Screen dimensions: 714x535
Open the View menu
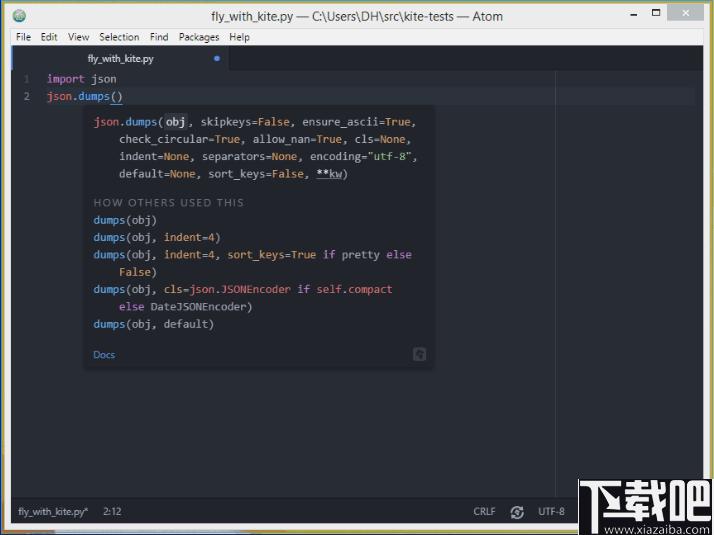click(x=78, y=37)
